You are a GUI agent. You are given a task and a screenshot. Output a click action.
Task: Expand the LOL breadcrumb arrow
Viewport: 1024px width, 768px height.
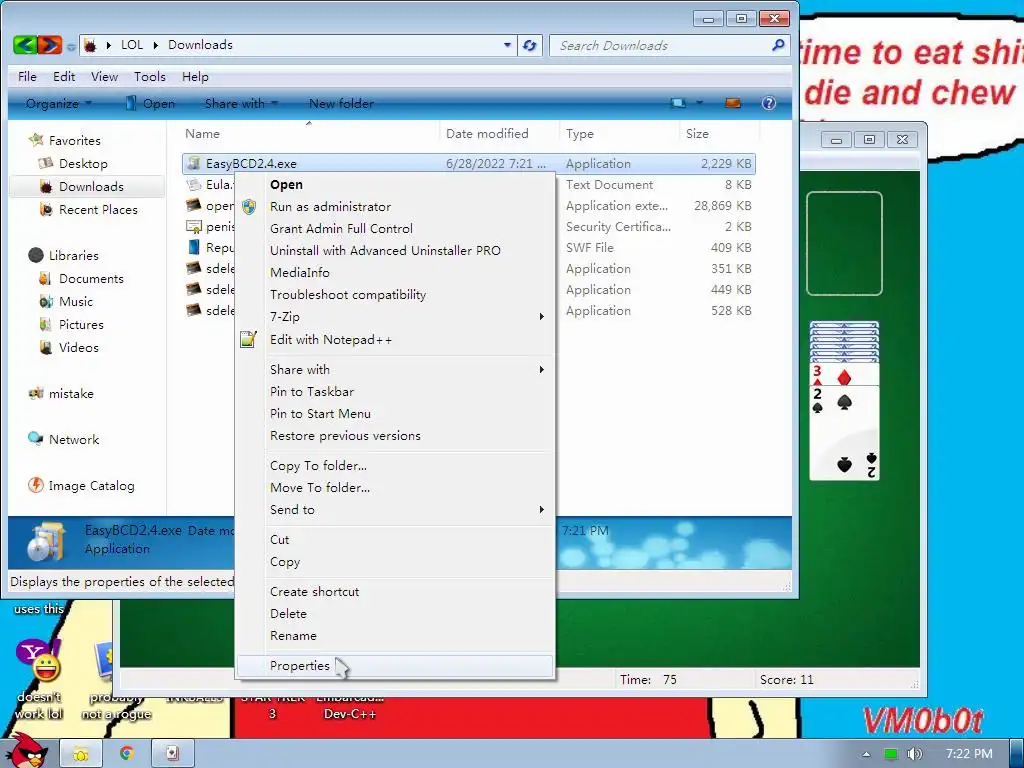click(x=155, y=45)
